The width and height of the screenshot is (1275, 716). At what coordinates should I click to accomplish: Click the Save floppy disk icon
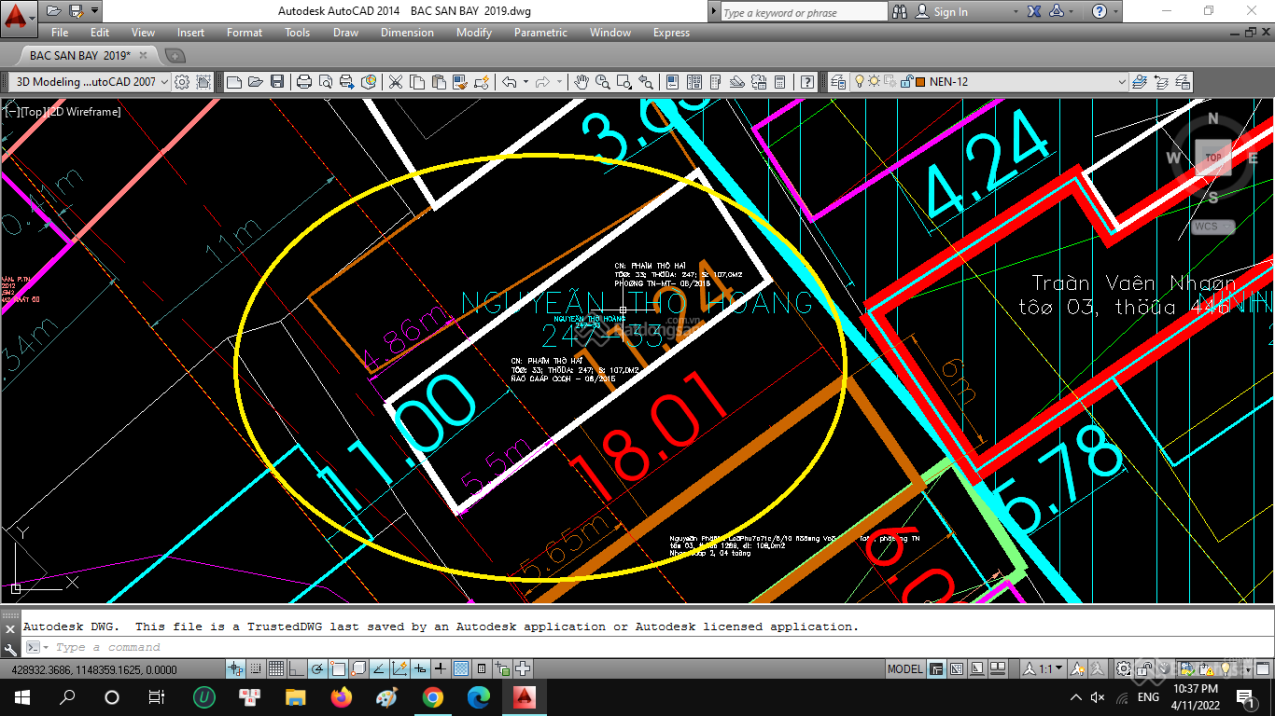(x=277, y=82)
